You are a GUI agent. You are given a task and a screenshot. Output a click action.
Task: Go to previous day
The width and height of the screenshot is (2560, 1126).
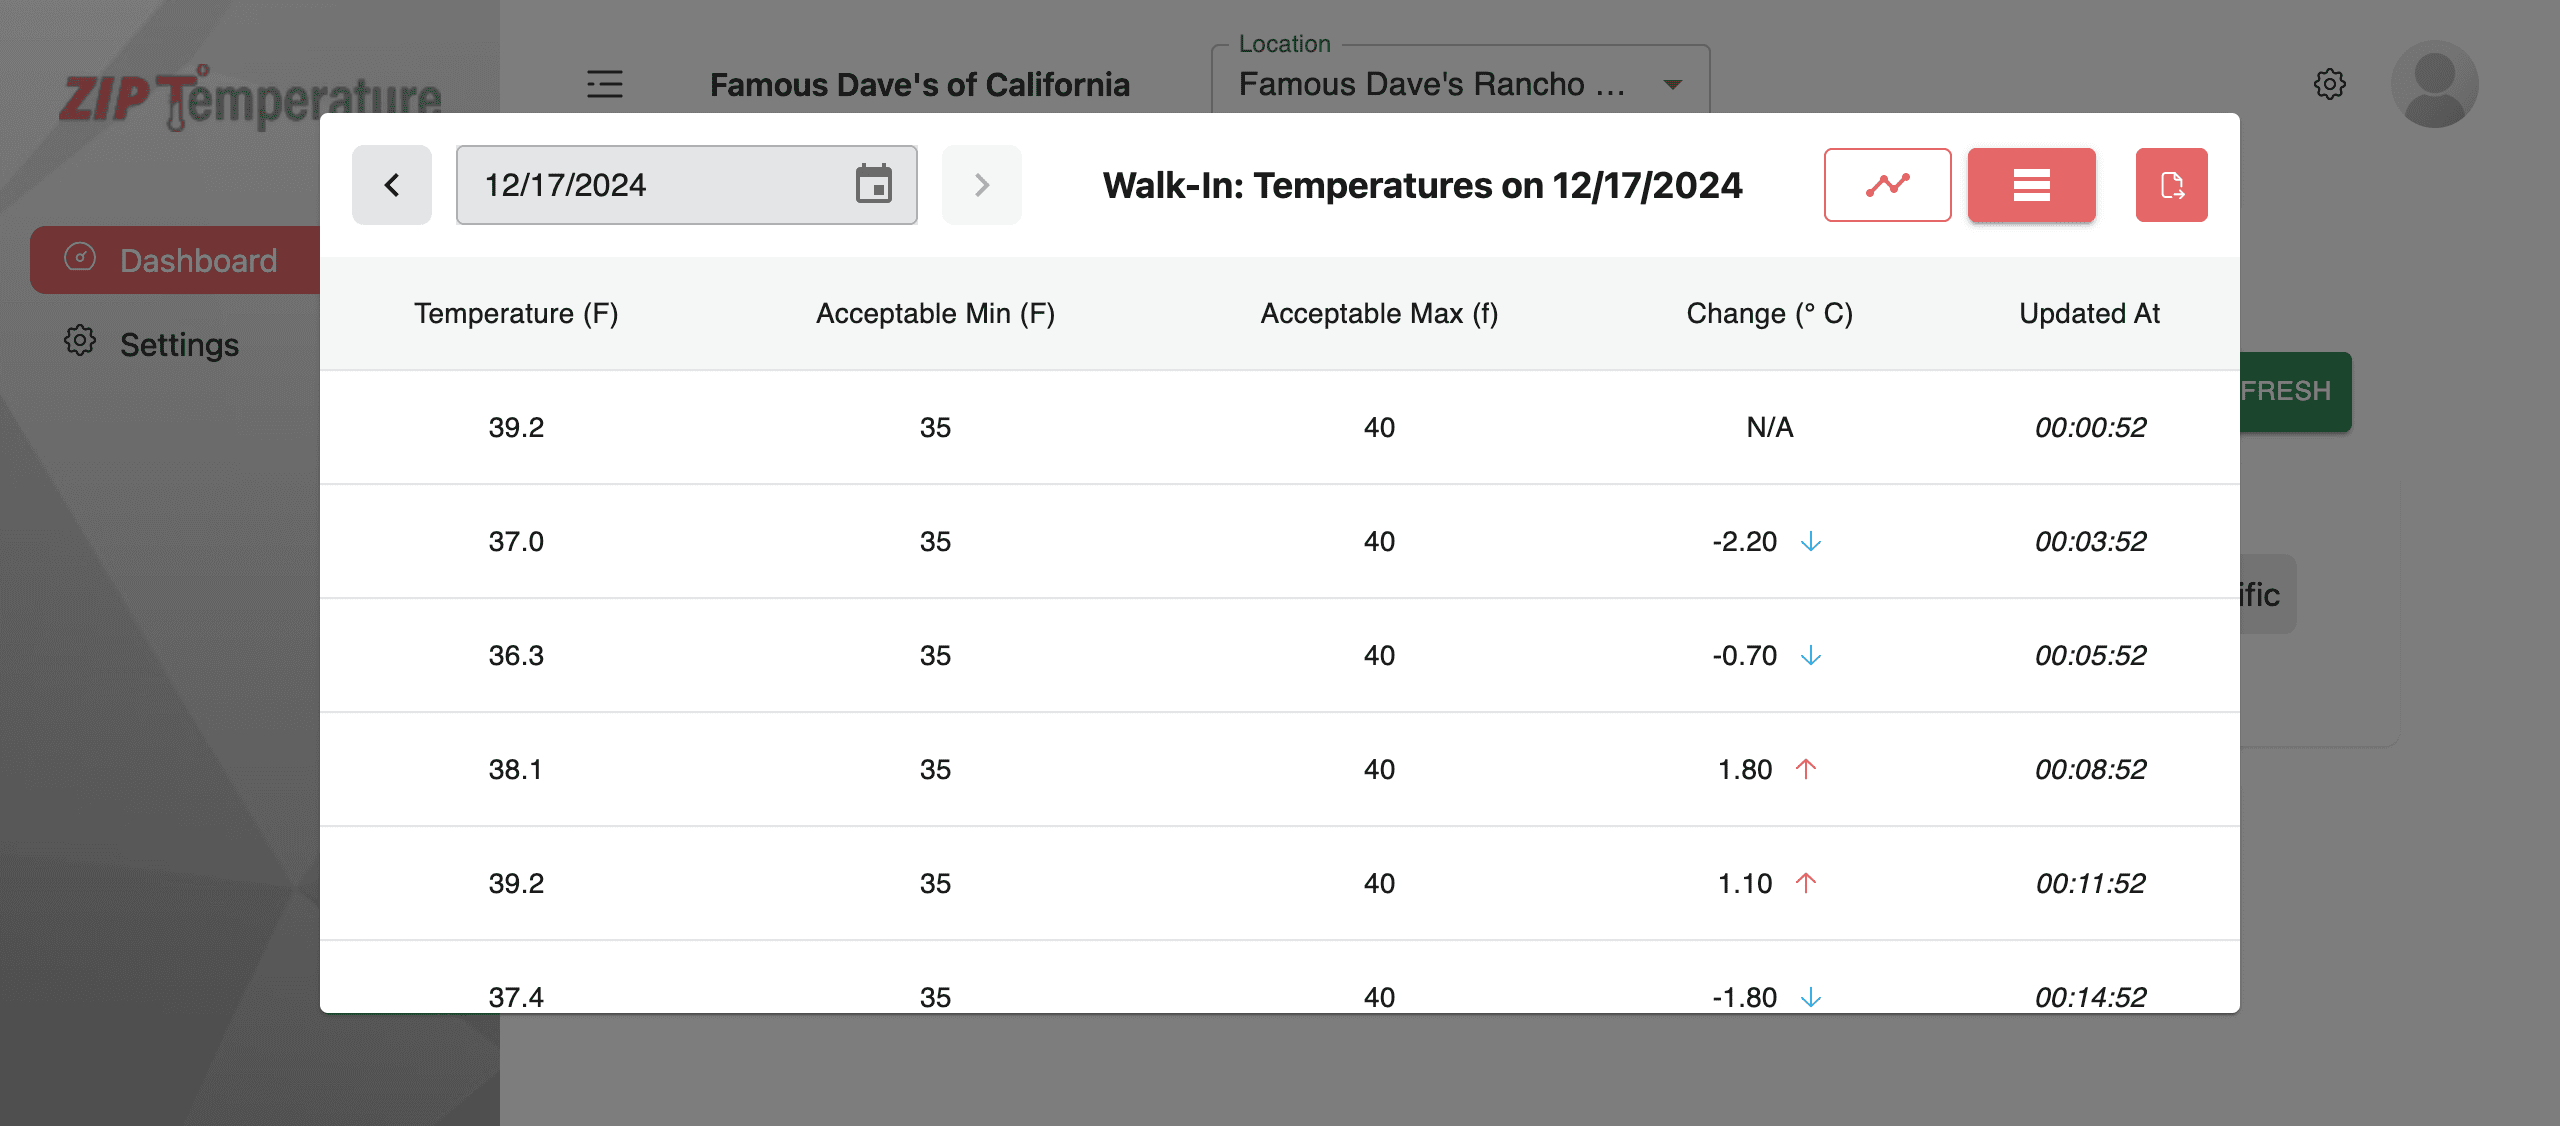392,185
